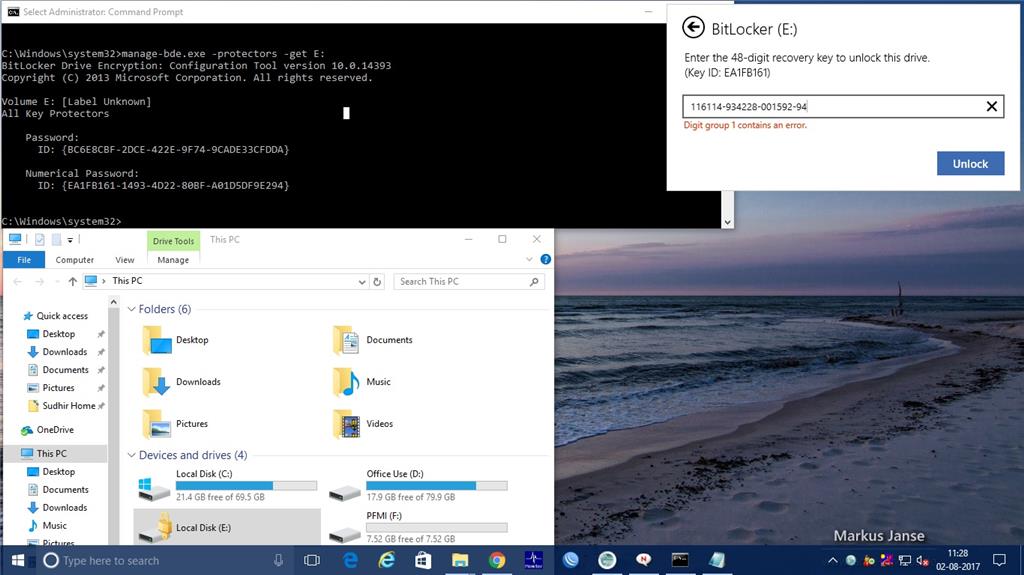1024x575 pixels.
Task: Click Properties icon in Quick Access Toolbar
Action: pyautogui.click(x=40, y=240)
